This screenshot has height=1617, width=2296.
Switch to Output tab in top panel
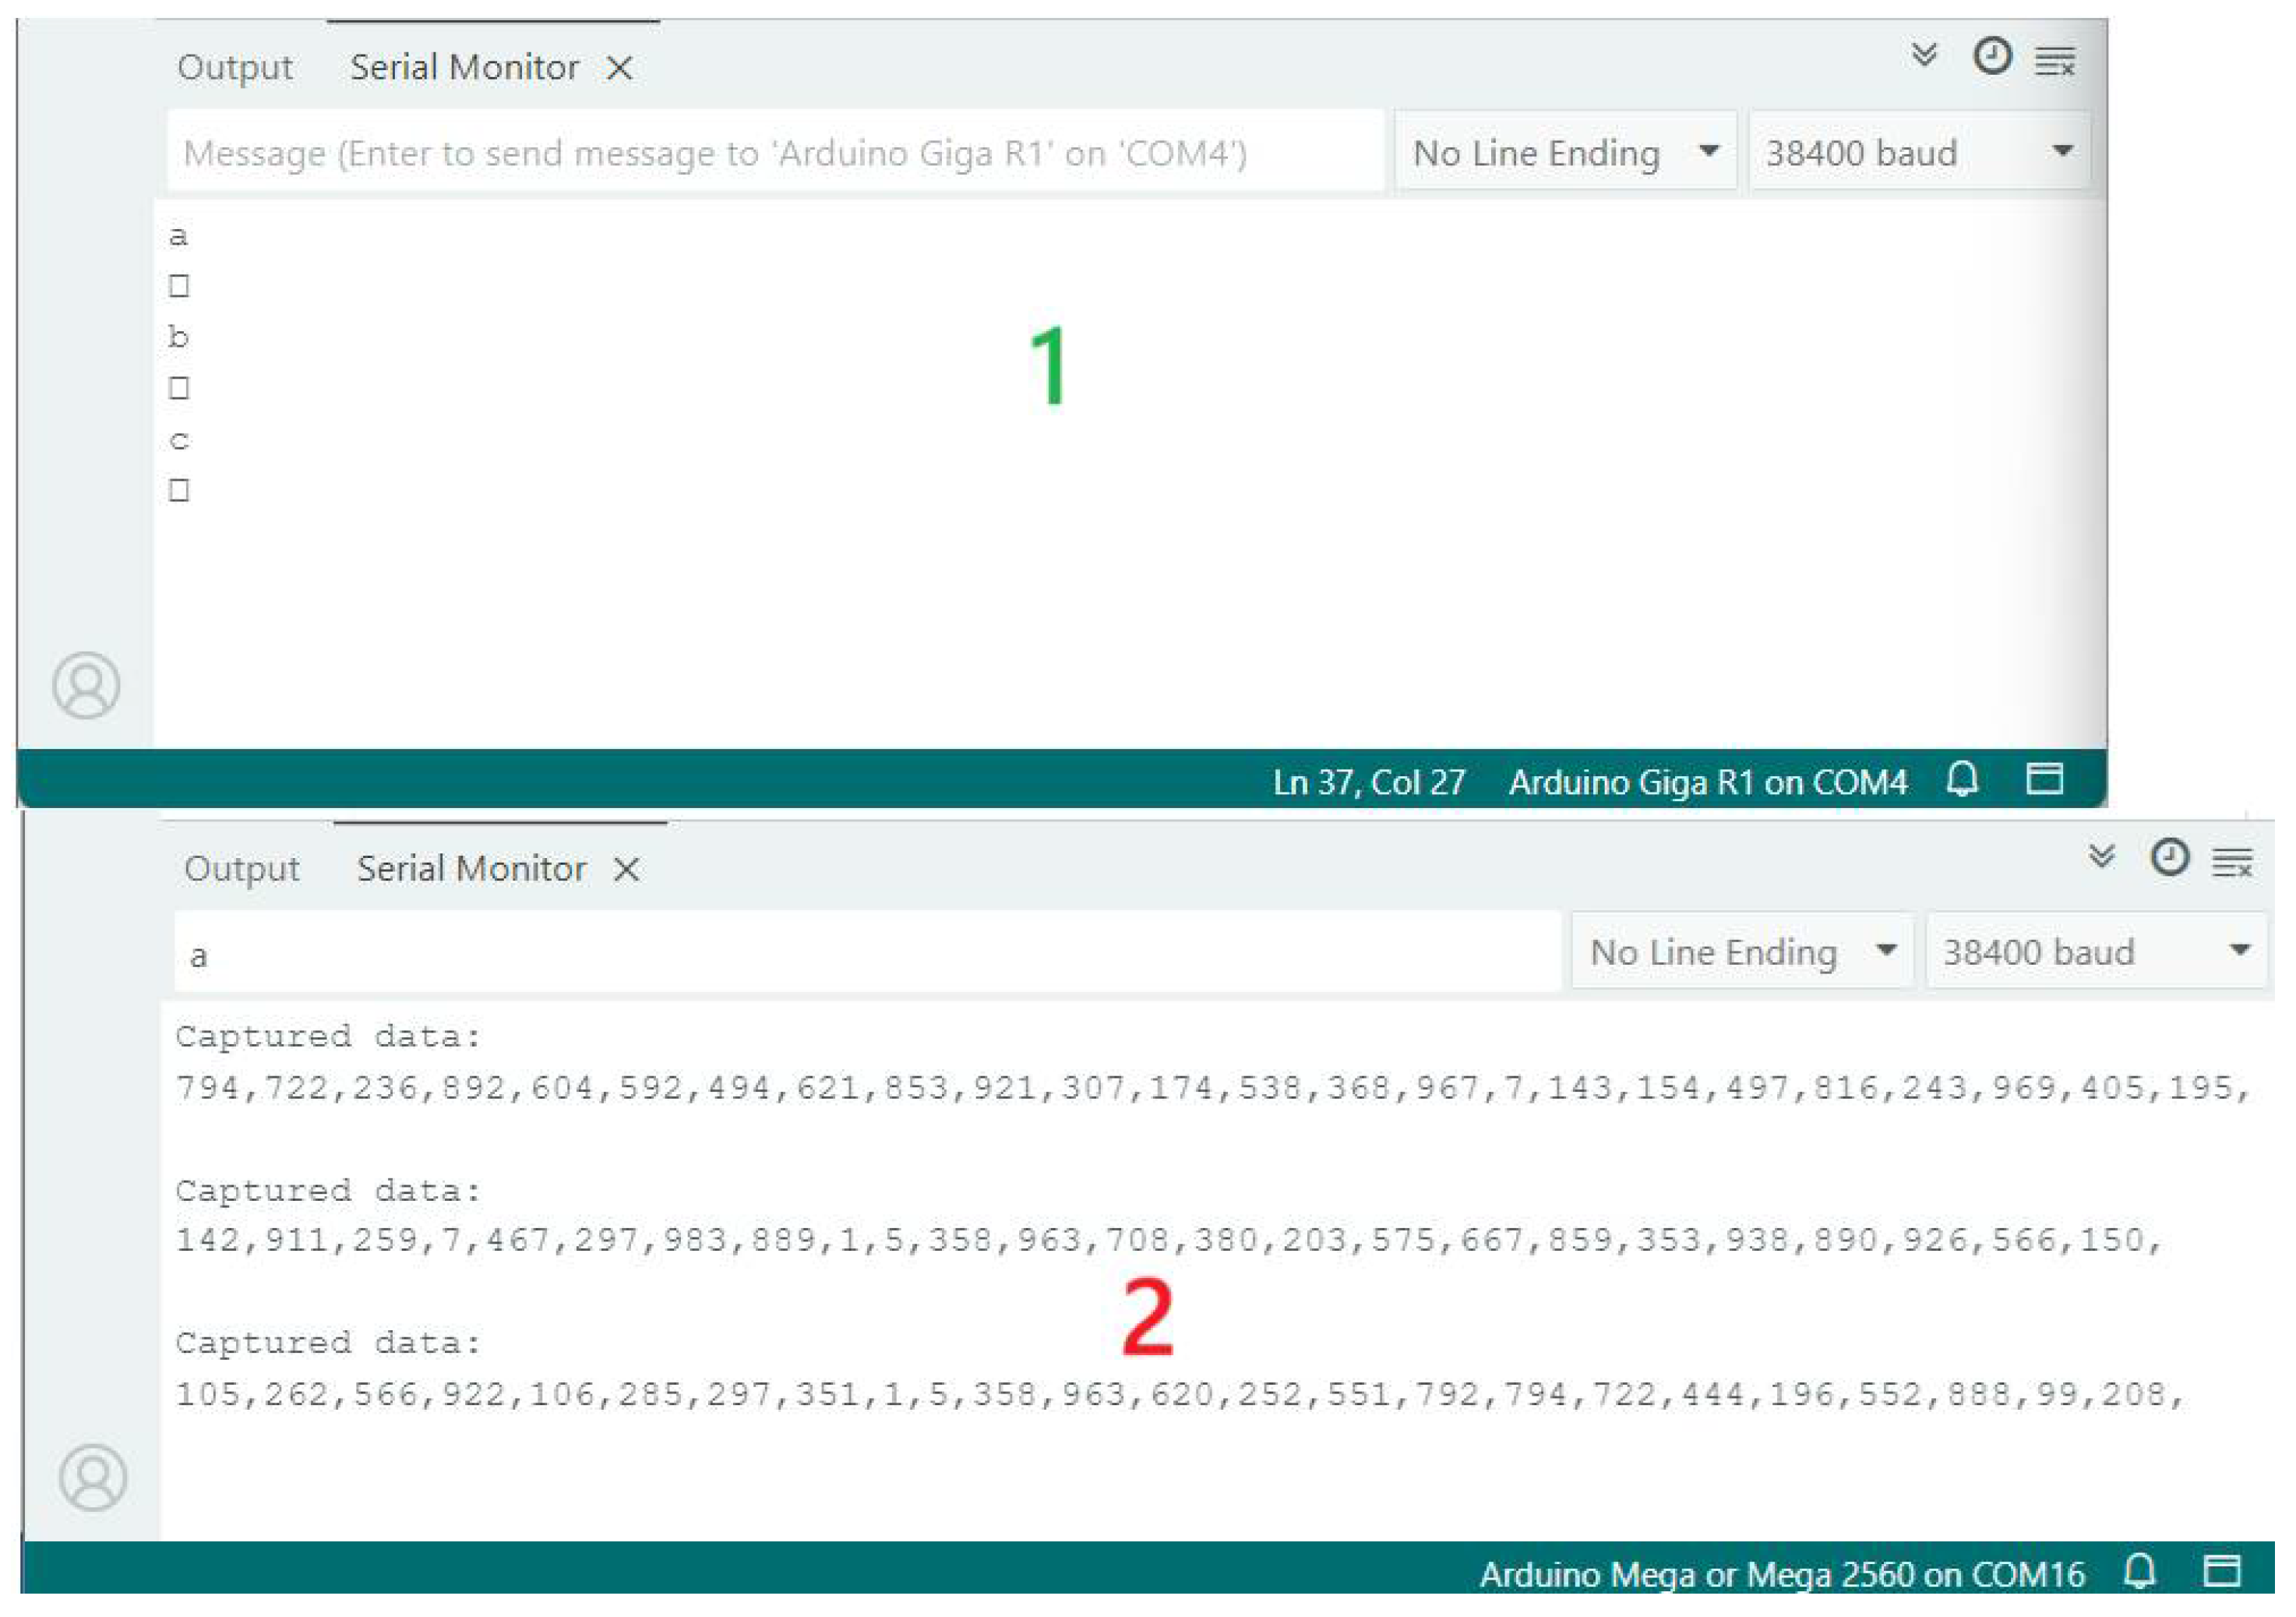click(235, 68)
